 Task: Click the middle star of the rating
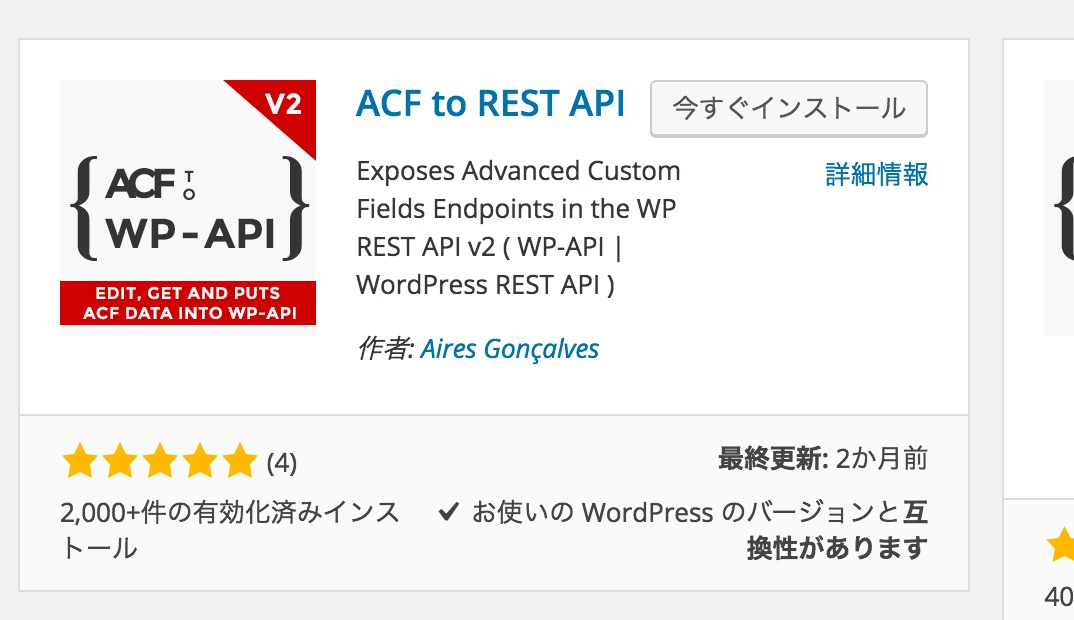click(159, 461)
